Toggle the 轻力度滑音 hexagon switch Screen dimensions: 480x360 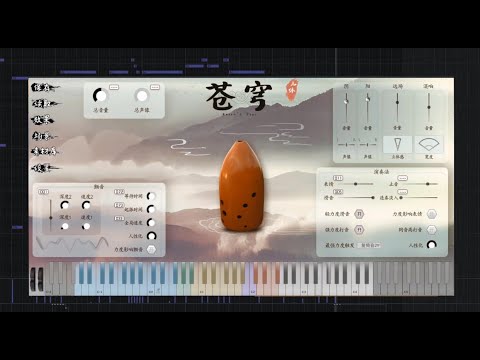[x=359, y=214]
